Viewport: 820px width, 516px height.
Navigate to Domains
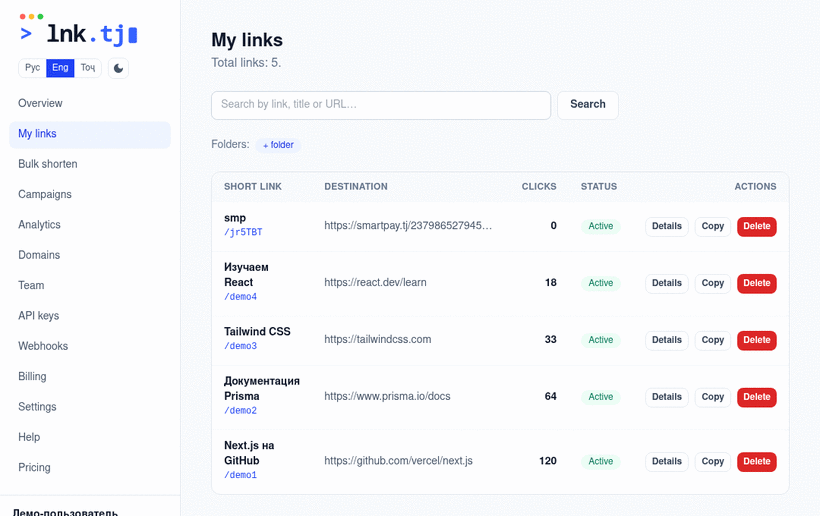click(x=90, y=255)
